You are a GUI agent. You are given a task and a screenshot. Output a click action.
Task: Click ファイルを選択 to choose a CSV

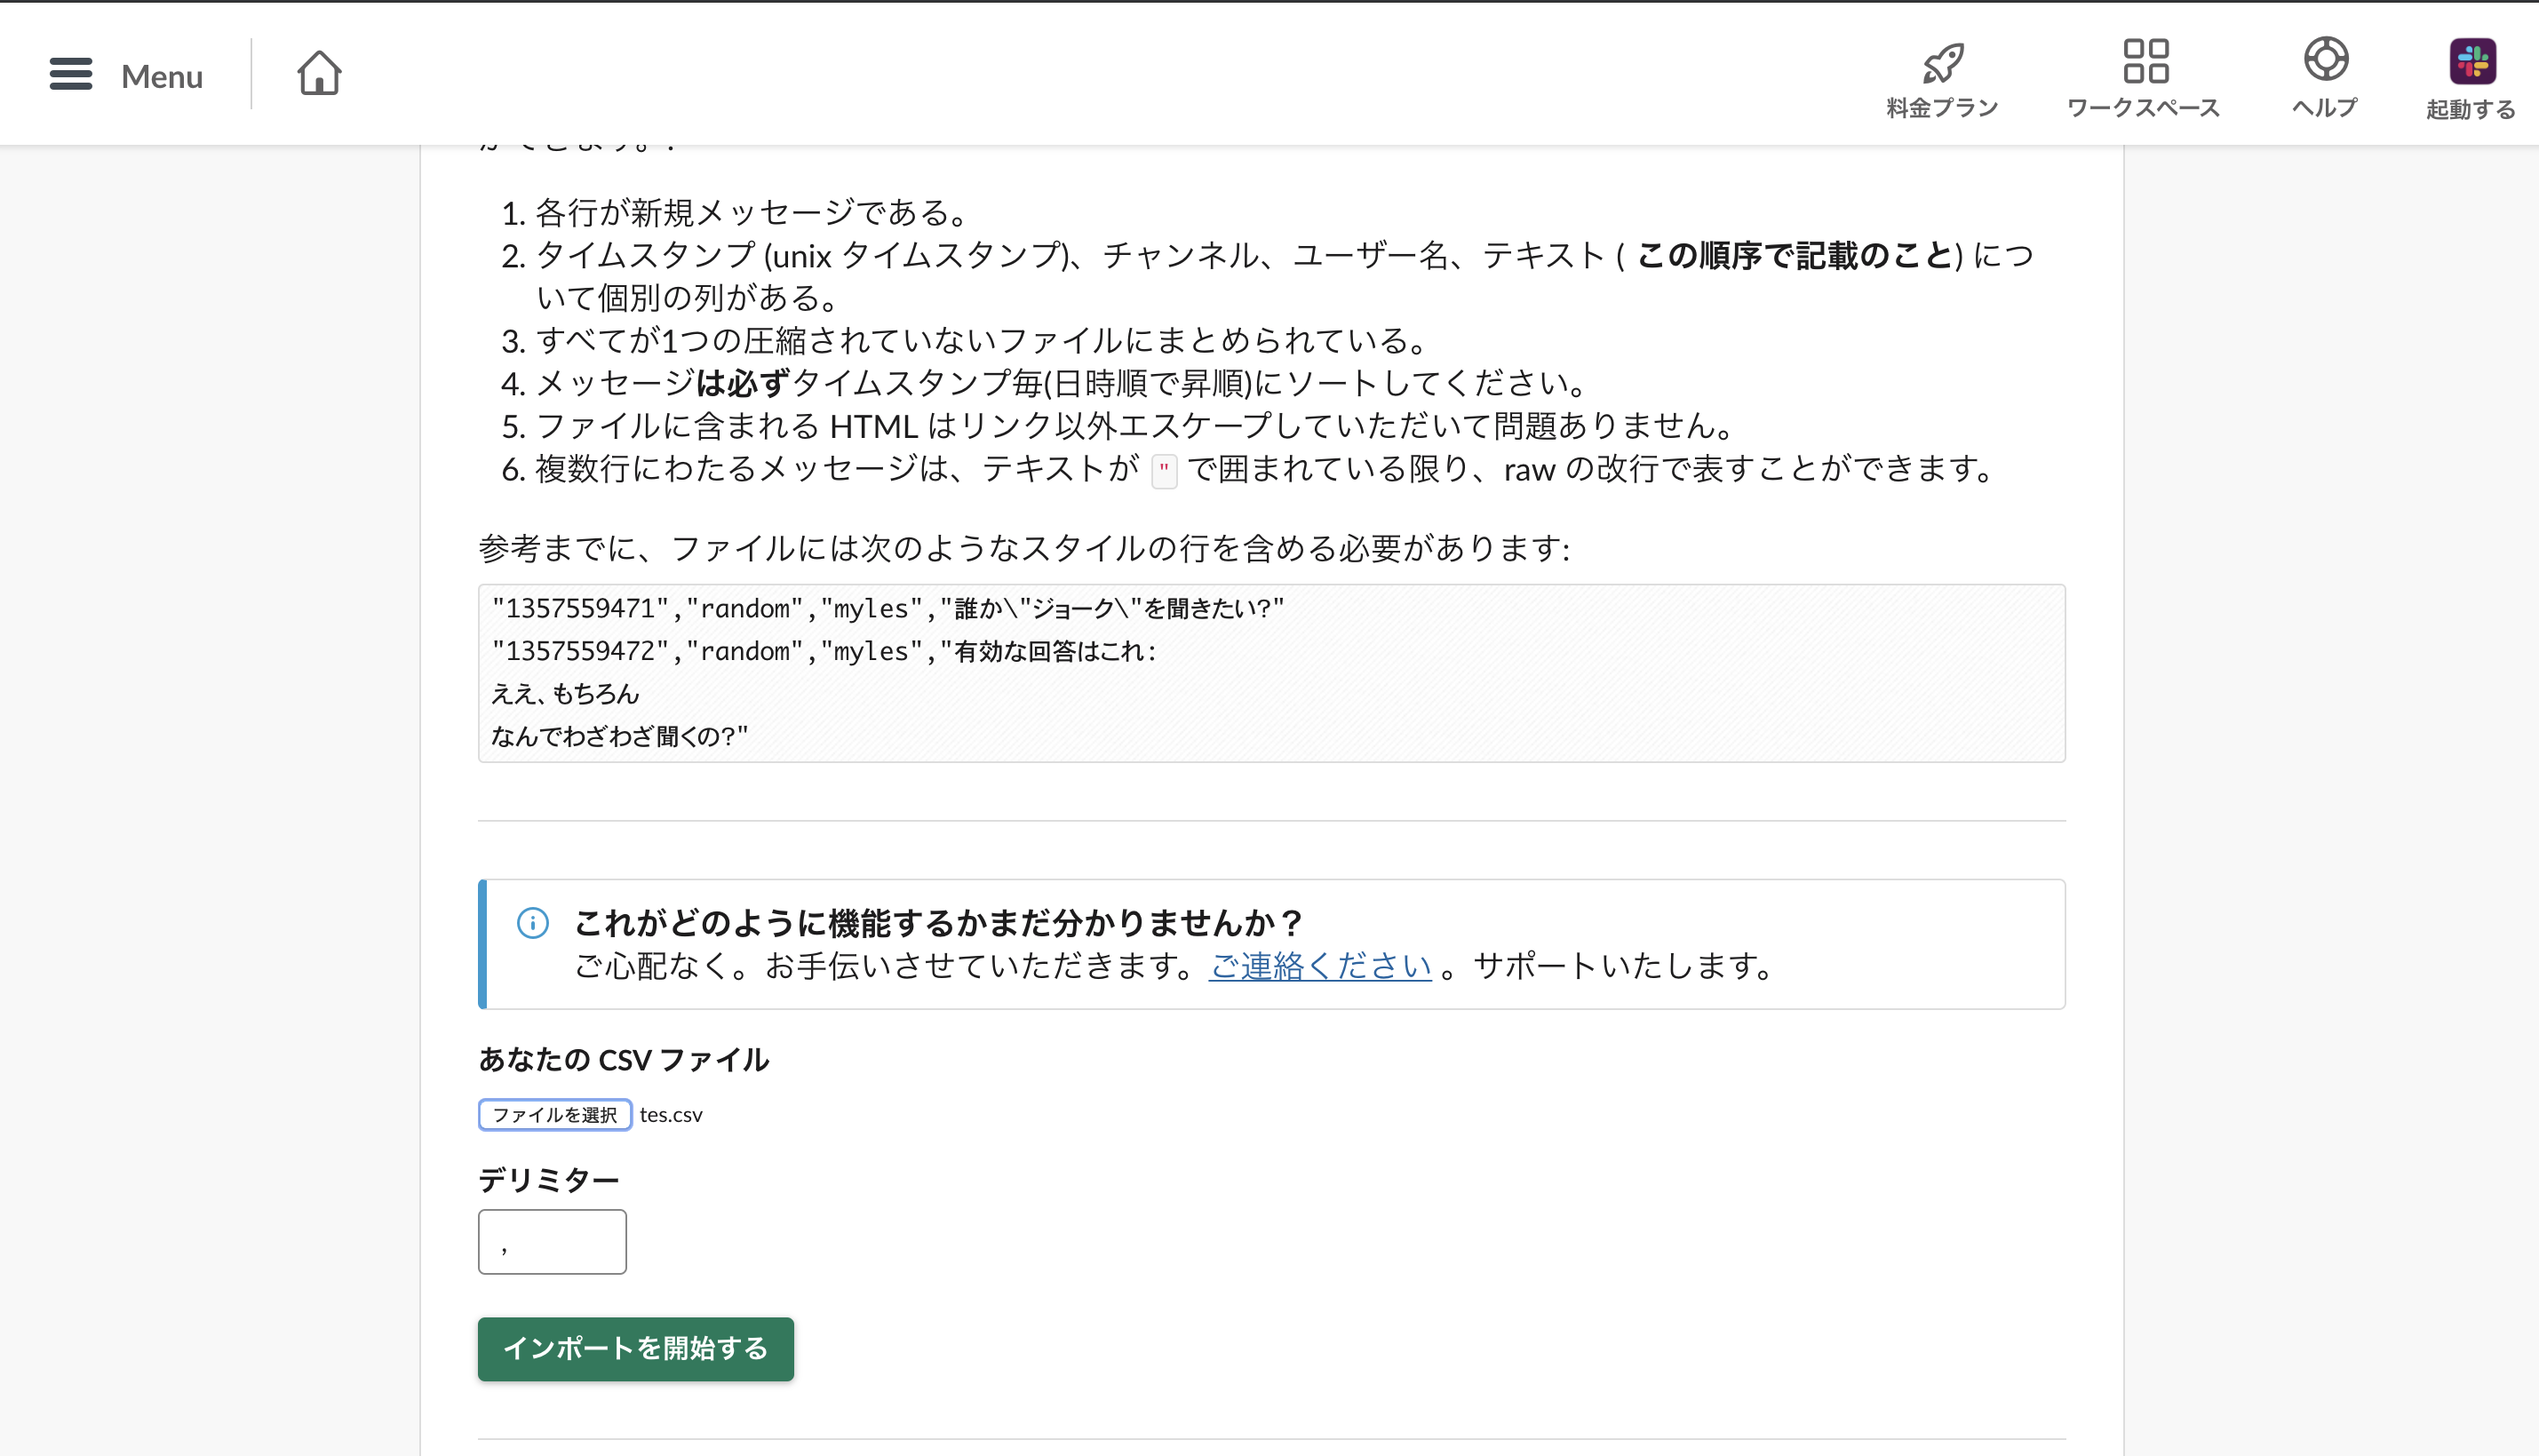coord(554,1114)
